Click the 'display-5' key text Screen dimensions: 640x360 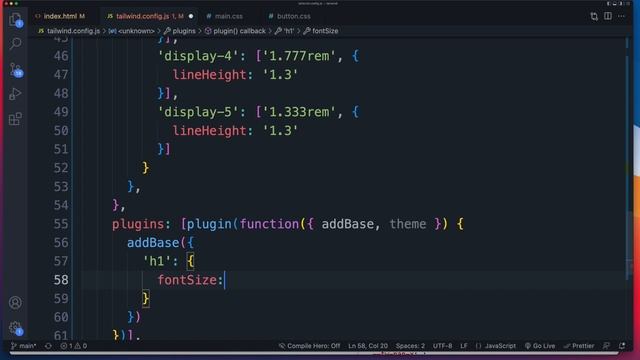point(198,112)
